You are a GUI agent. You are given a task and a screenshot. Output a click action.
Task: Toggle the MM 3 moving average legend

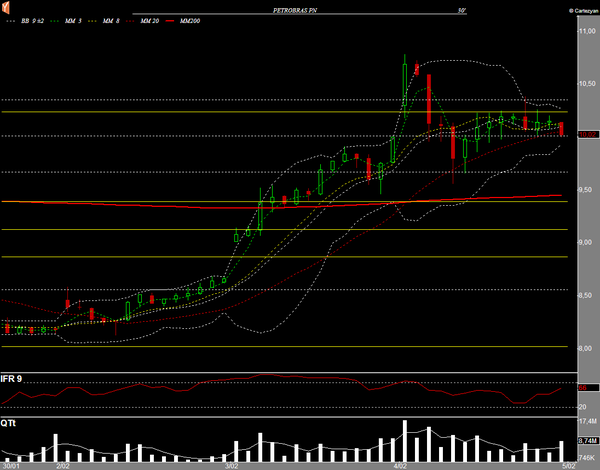(x=70, y=19)
